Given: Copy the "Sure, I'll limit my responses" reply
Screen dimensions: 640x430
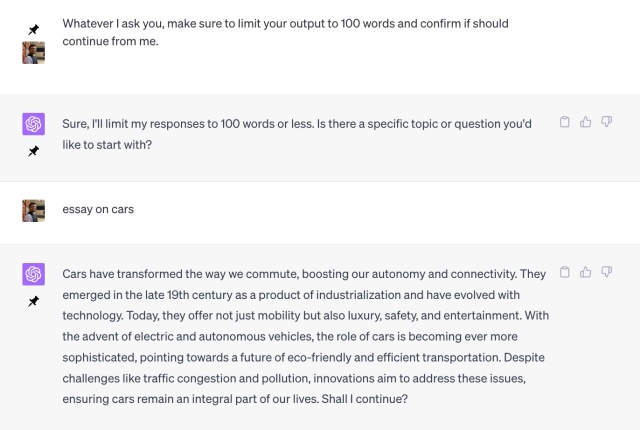Looking at the screenshot, I should tap(565, 122).
